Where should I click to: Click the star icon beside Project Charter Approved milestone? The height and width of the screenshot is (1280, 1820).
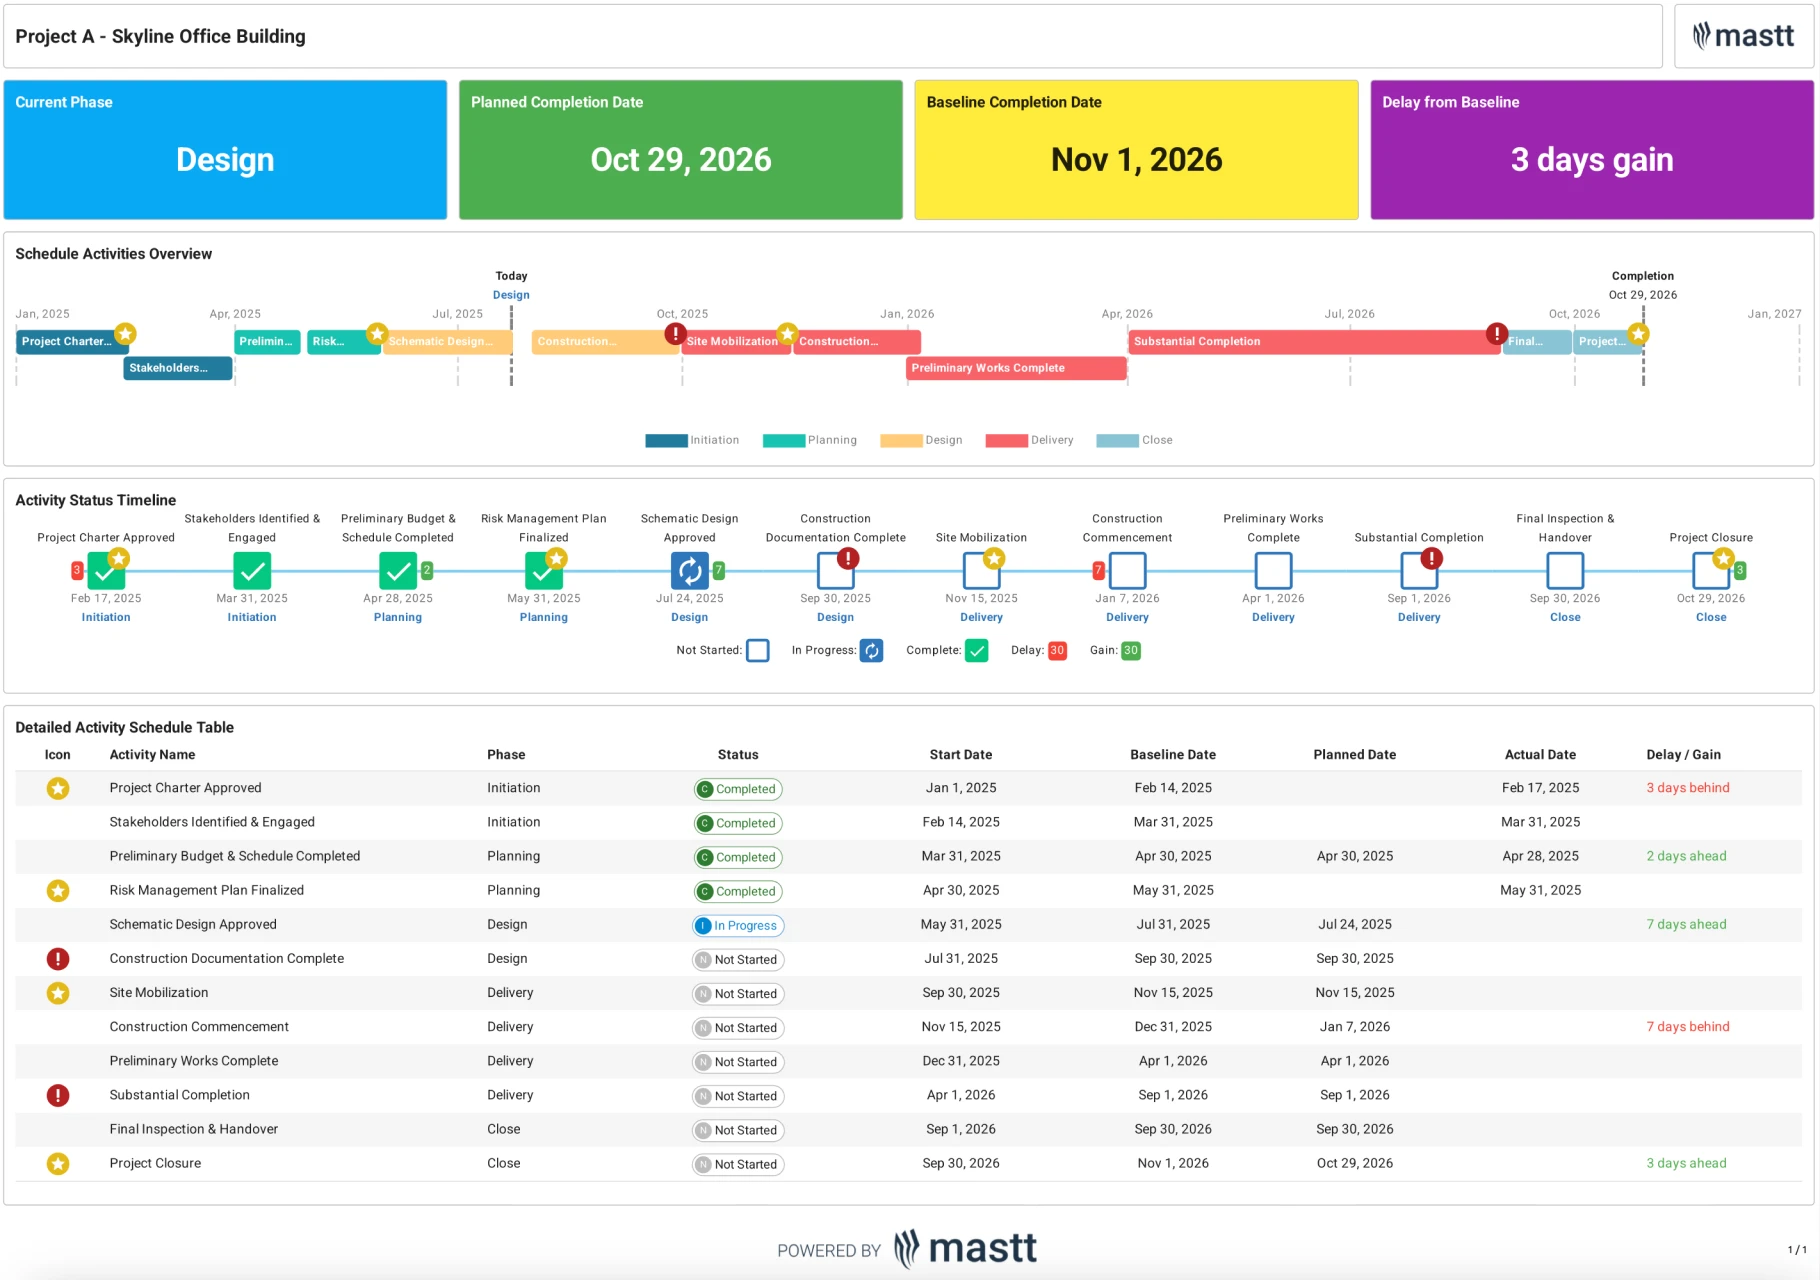click(125, 334)
